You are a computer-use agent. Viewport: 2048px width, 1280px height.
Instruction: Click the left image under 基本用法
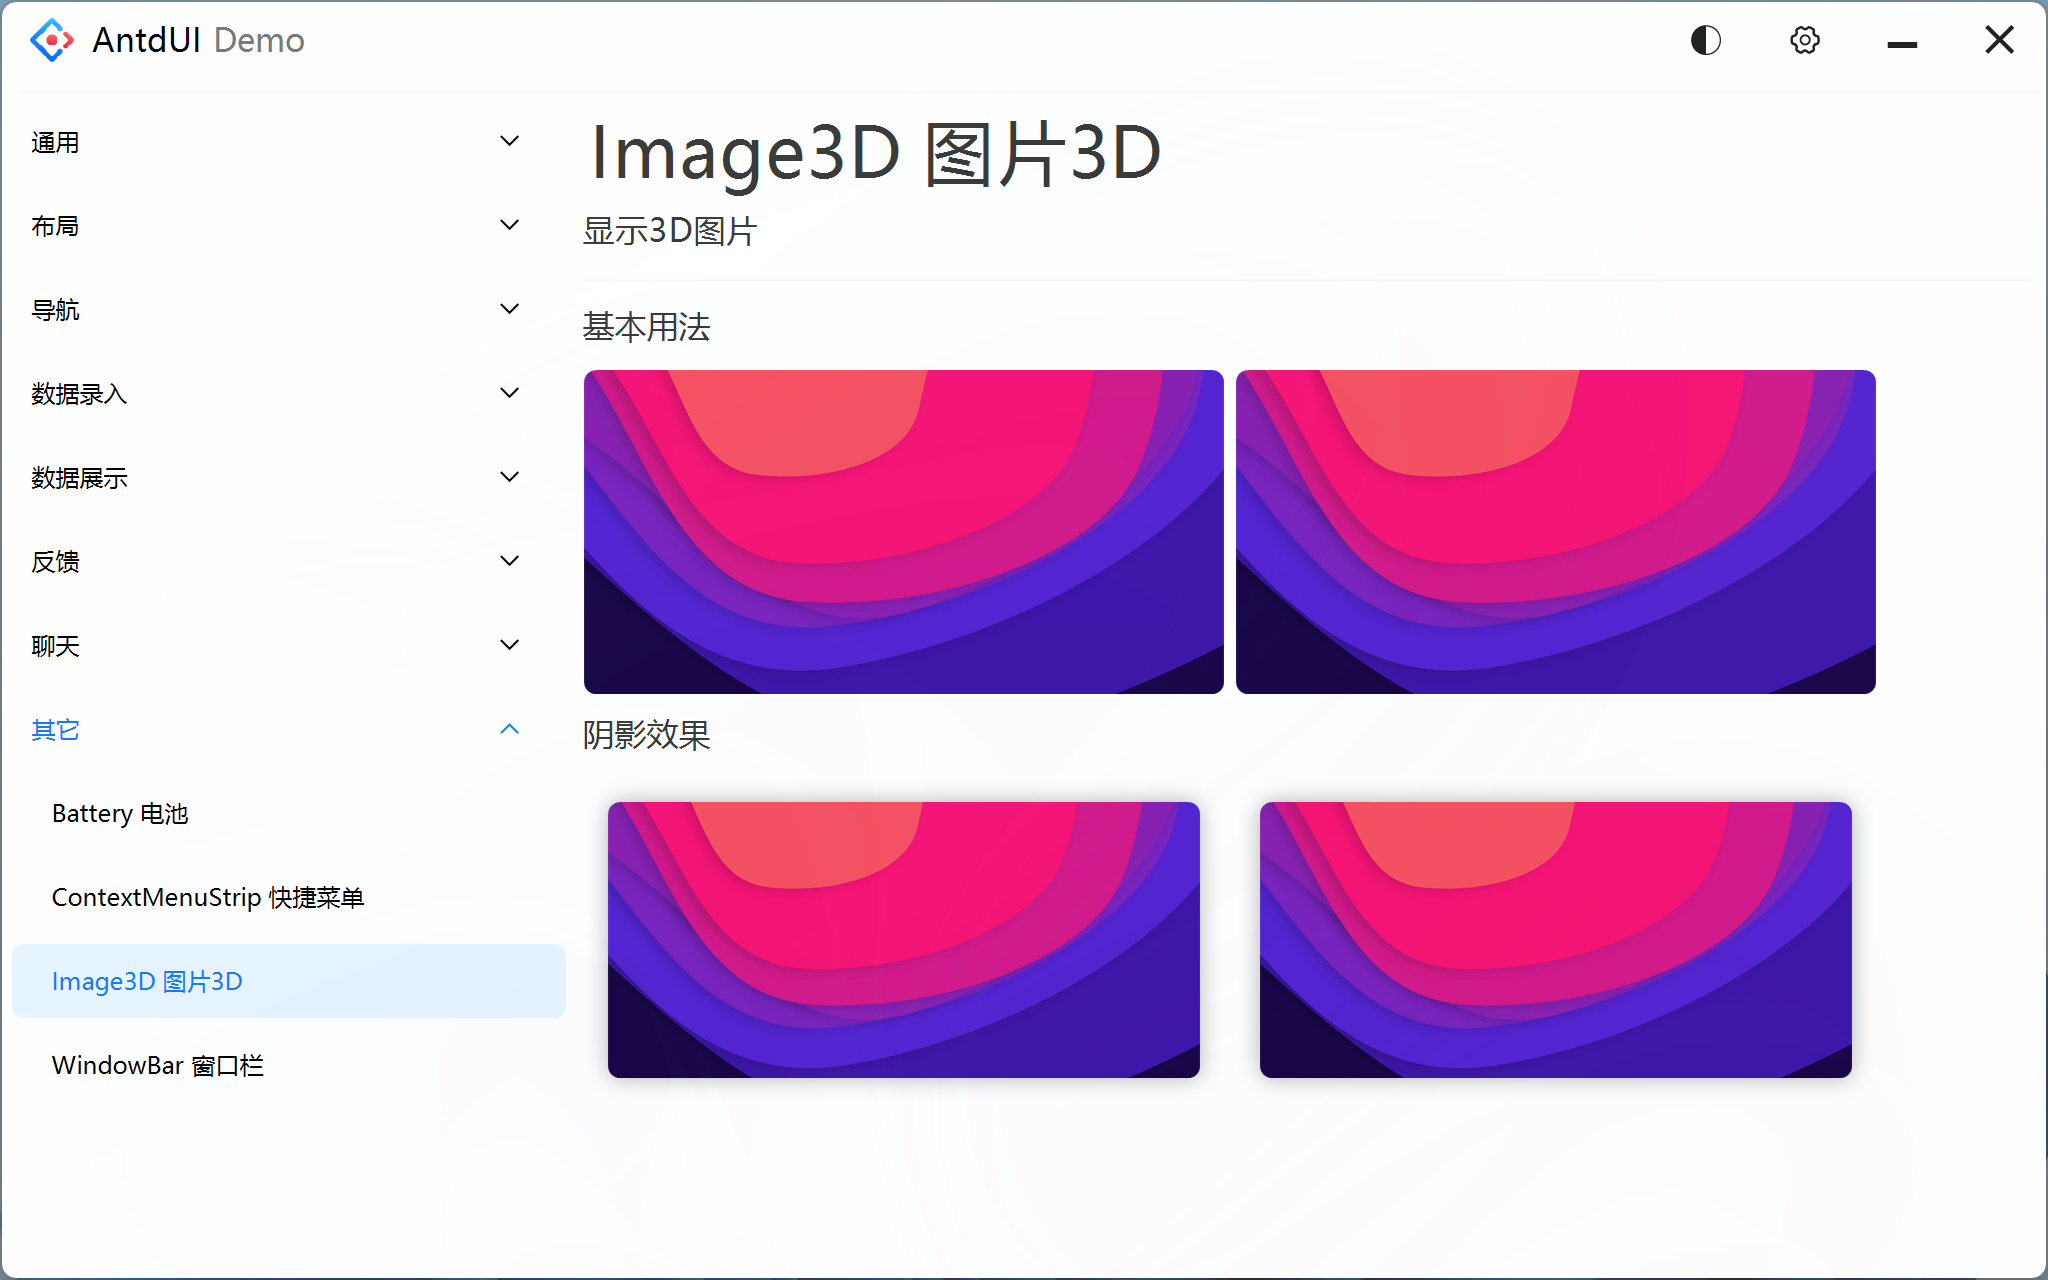click(x=903, y=531)
